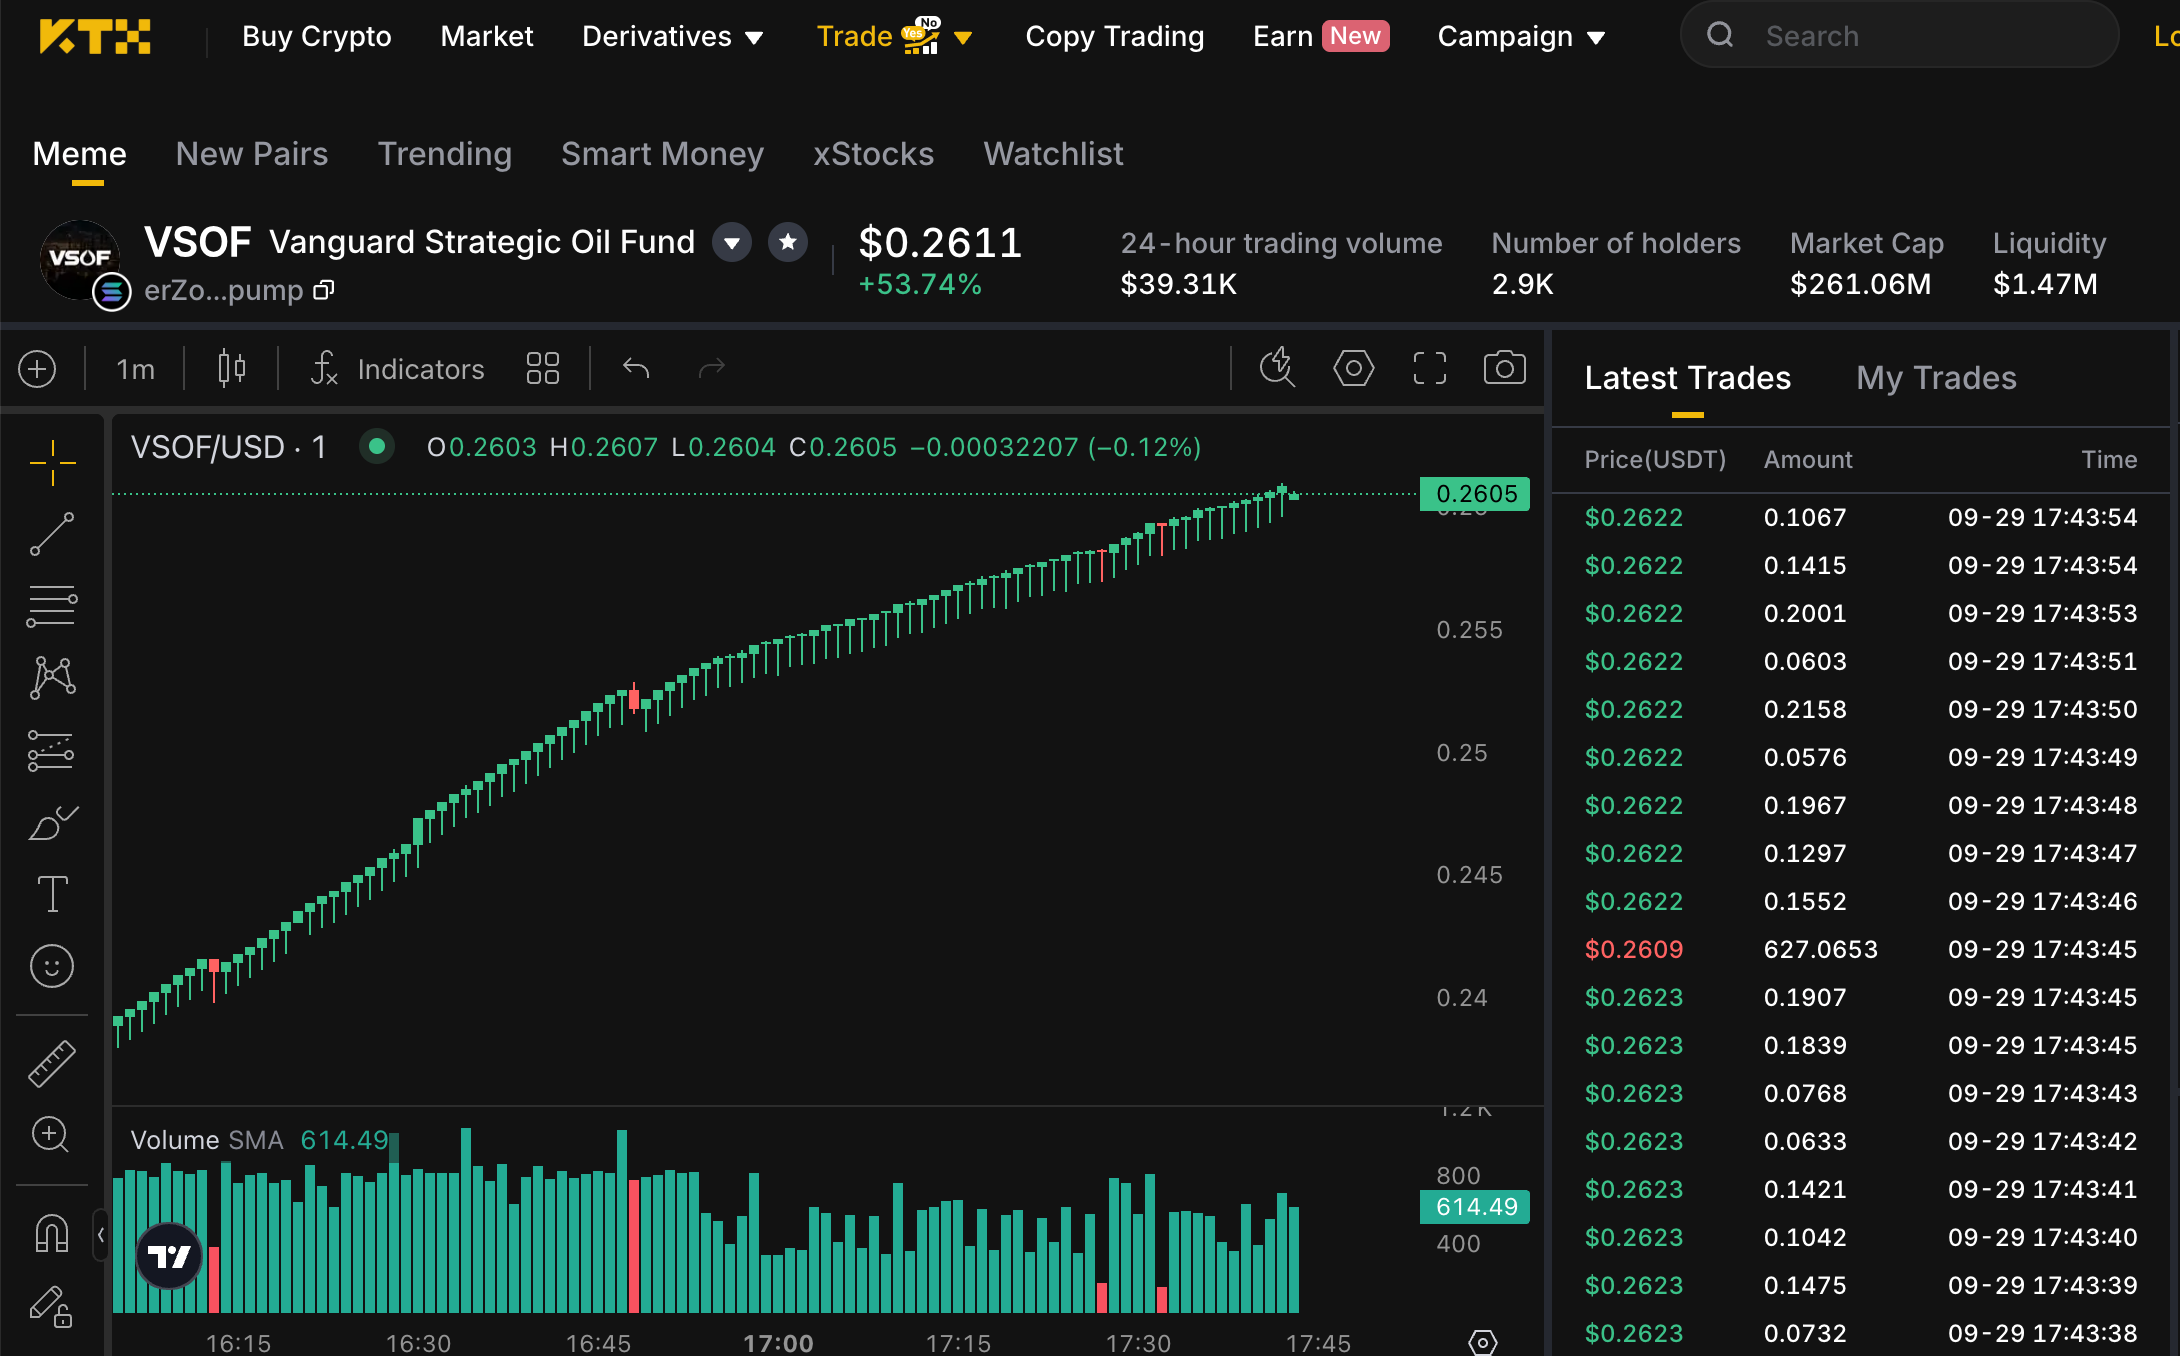Switch to the Watchlist tab
Viewport: 2180px width, 1356px height.
click(x=1053, y=154)
